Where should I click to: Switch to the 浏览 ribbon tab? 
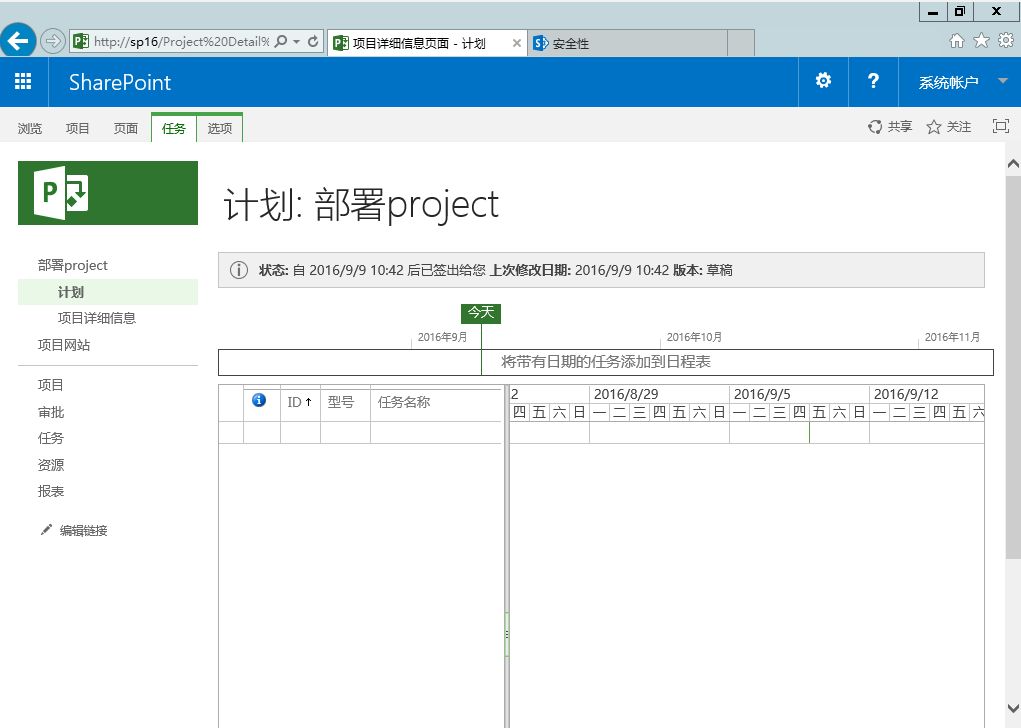[33, 128]
